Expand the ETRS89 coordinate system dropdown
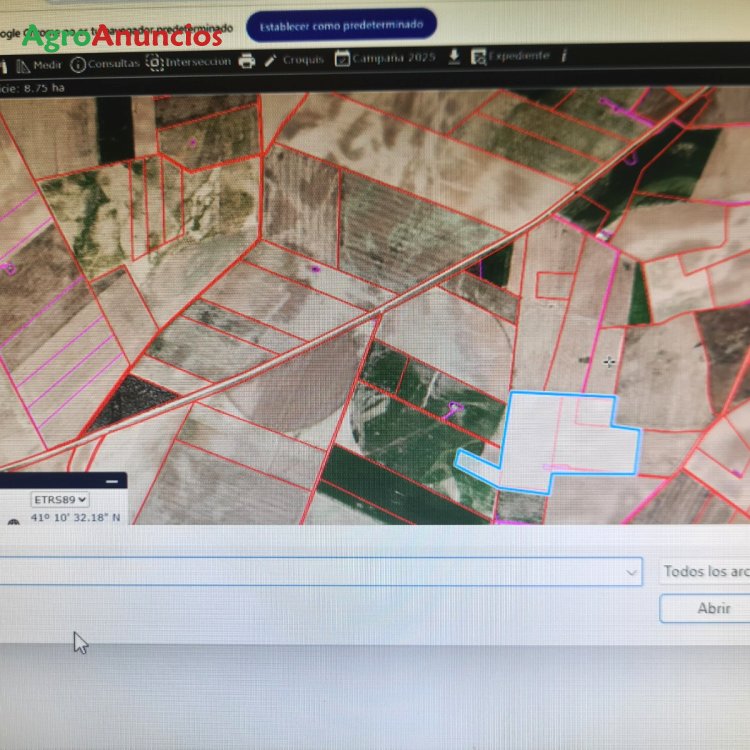This screenshot has height=750, width=750. tap(61, 499)
